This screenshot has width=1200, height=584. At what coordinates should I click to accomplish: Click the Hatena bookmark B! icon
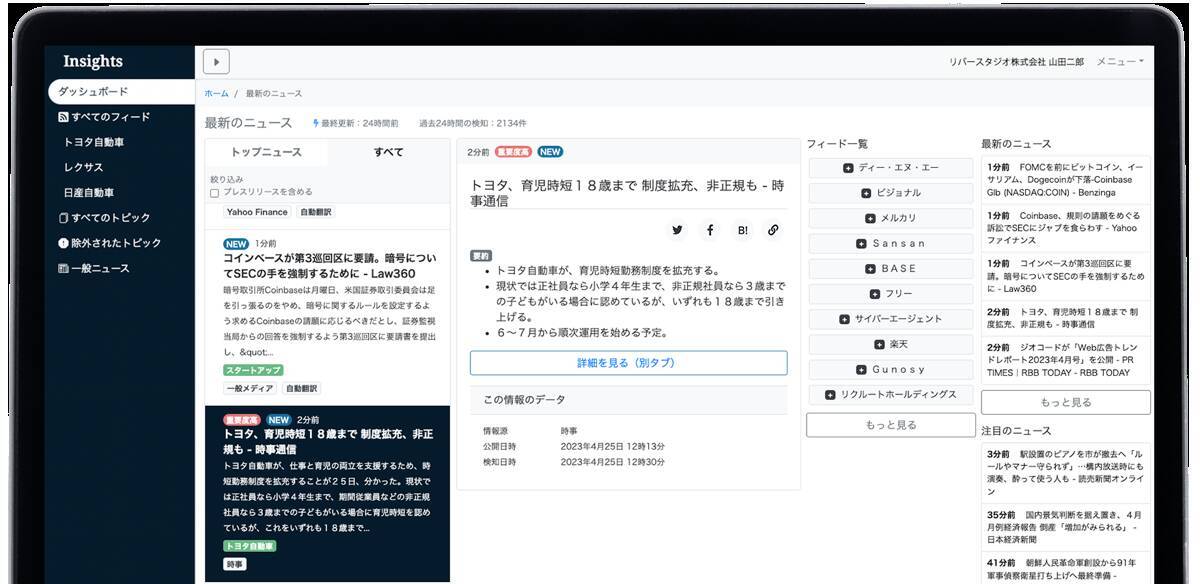[x=742, y=230]
